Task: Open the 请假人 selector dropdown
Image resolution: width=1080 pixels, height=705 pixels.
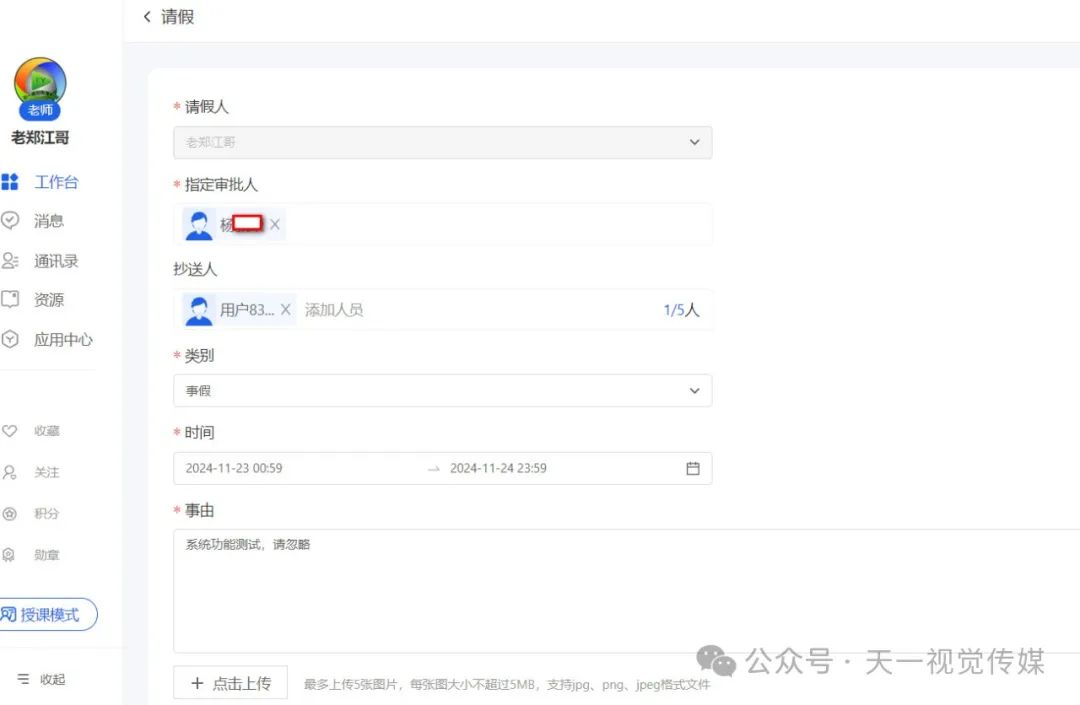Action: (694, 142)
